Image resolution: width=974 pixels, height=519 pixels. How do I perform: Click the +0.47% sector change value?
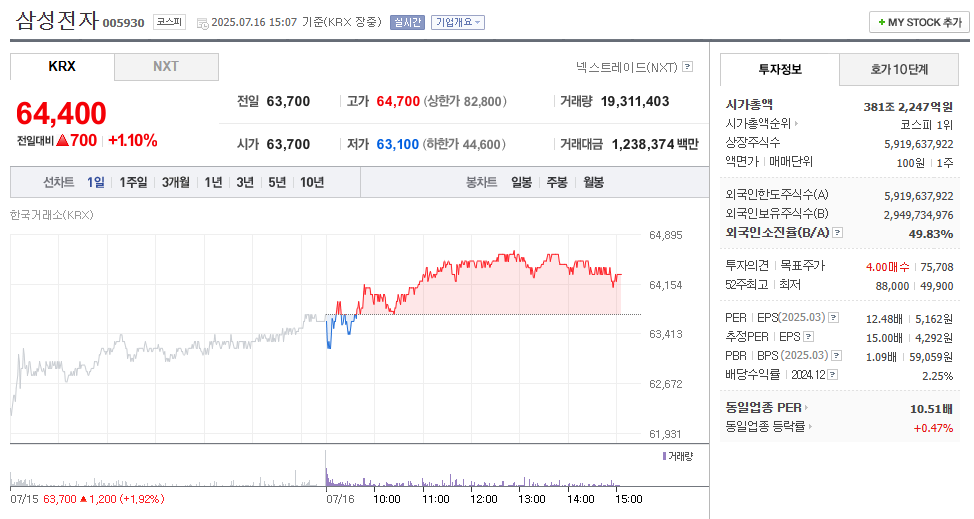pos(933,428)
